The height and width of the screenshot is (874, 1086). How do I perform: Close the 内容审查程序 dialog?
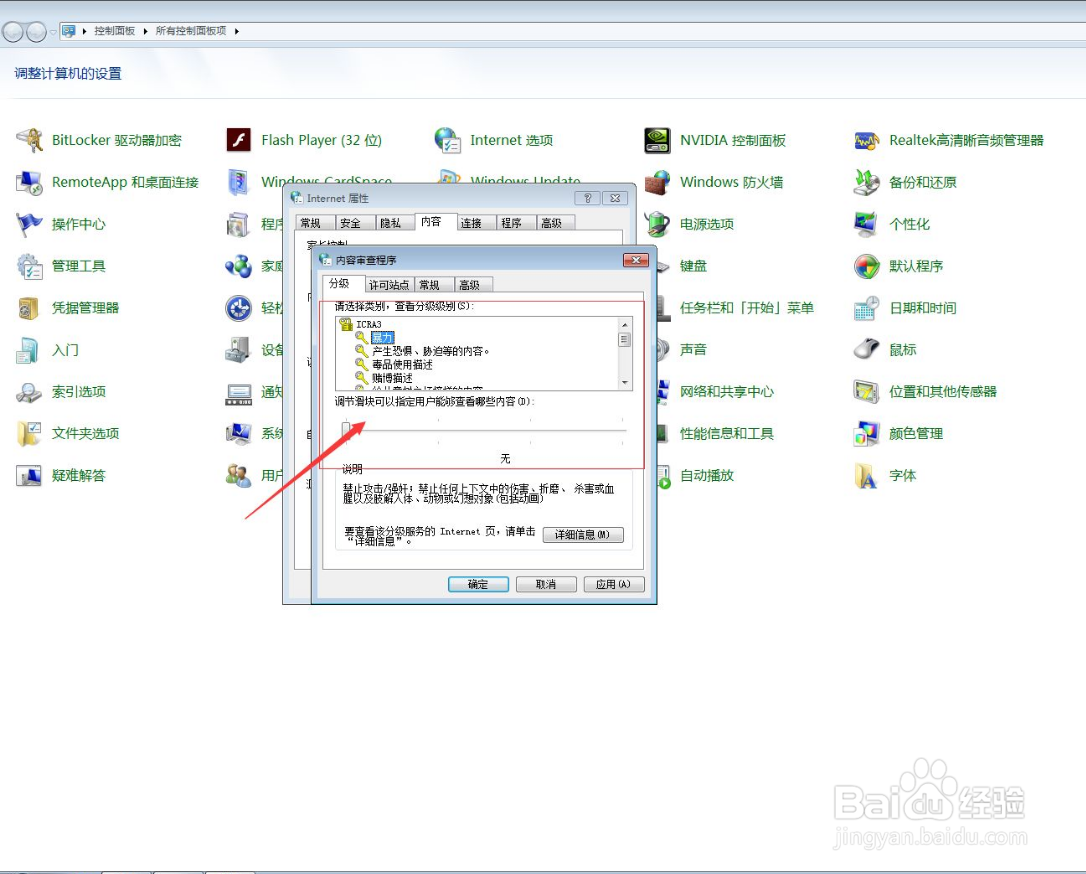(x=636, y=260)
